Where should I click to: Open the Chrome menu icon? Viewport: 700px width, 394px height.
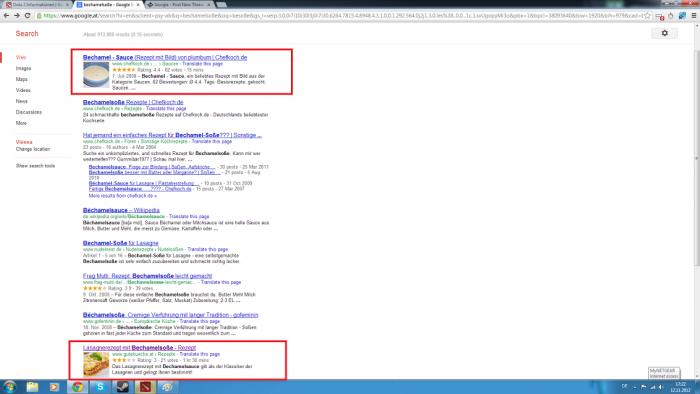coord(694,16)
